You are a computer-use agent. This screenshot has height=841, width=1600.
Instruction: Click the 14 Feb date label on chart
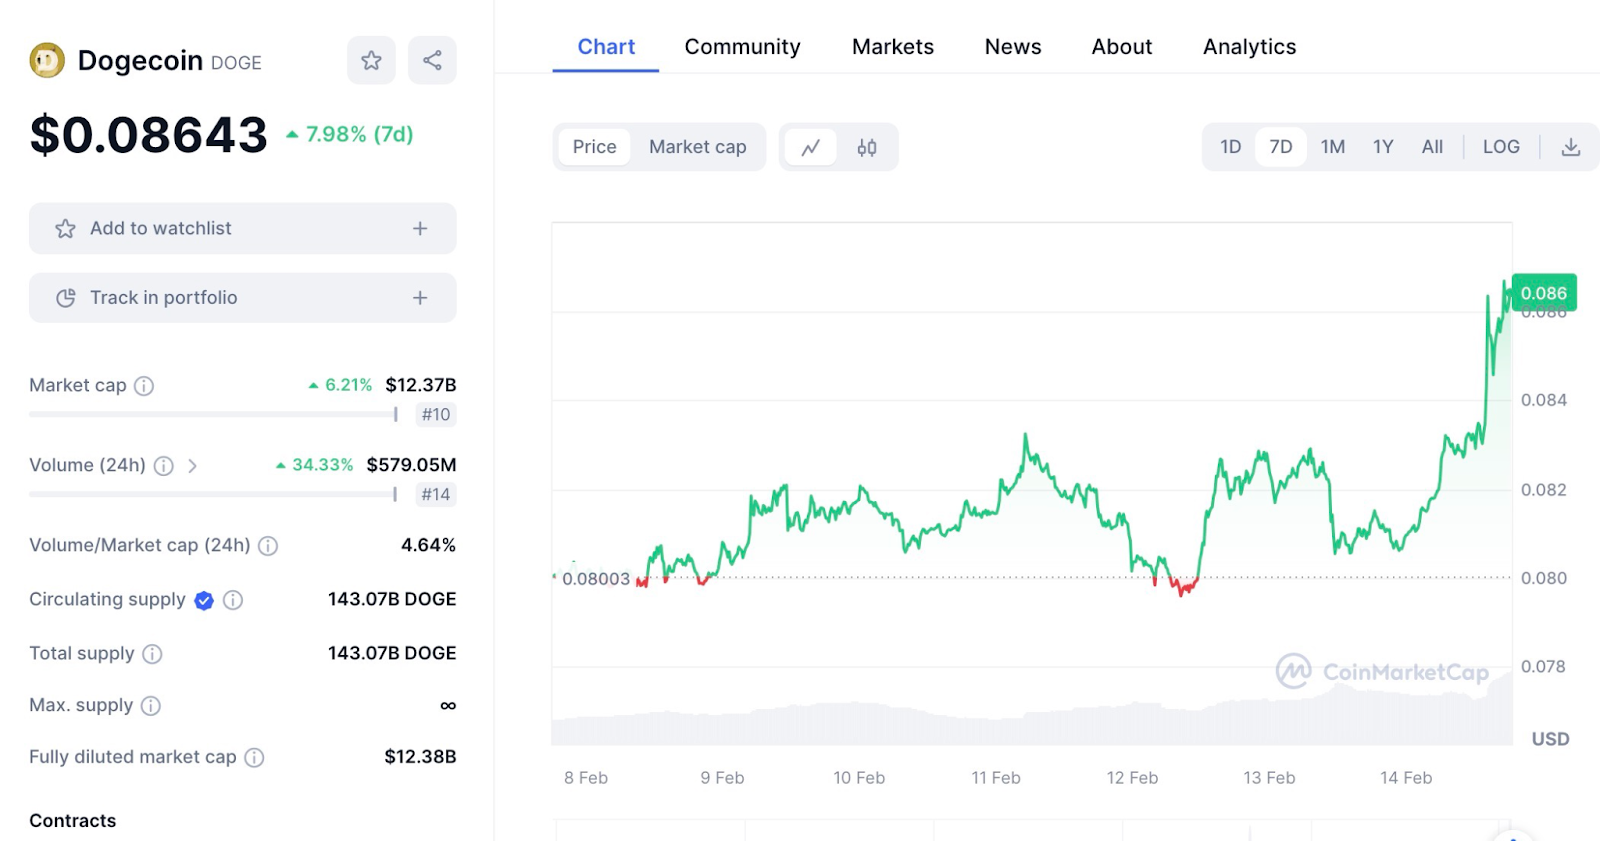1406,778
